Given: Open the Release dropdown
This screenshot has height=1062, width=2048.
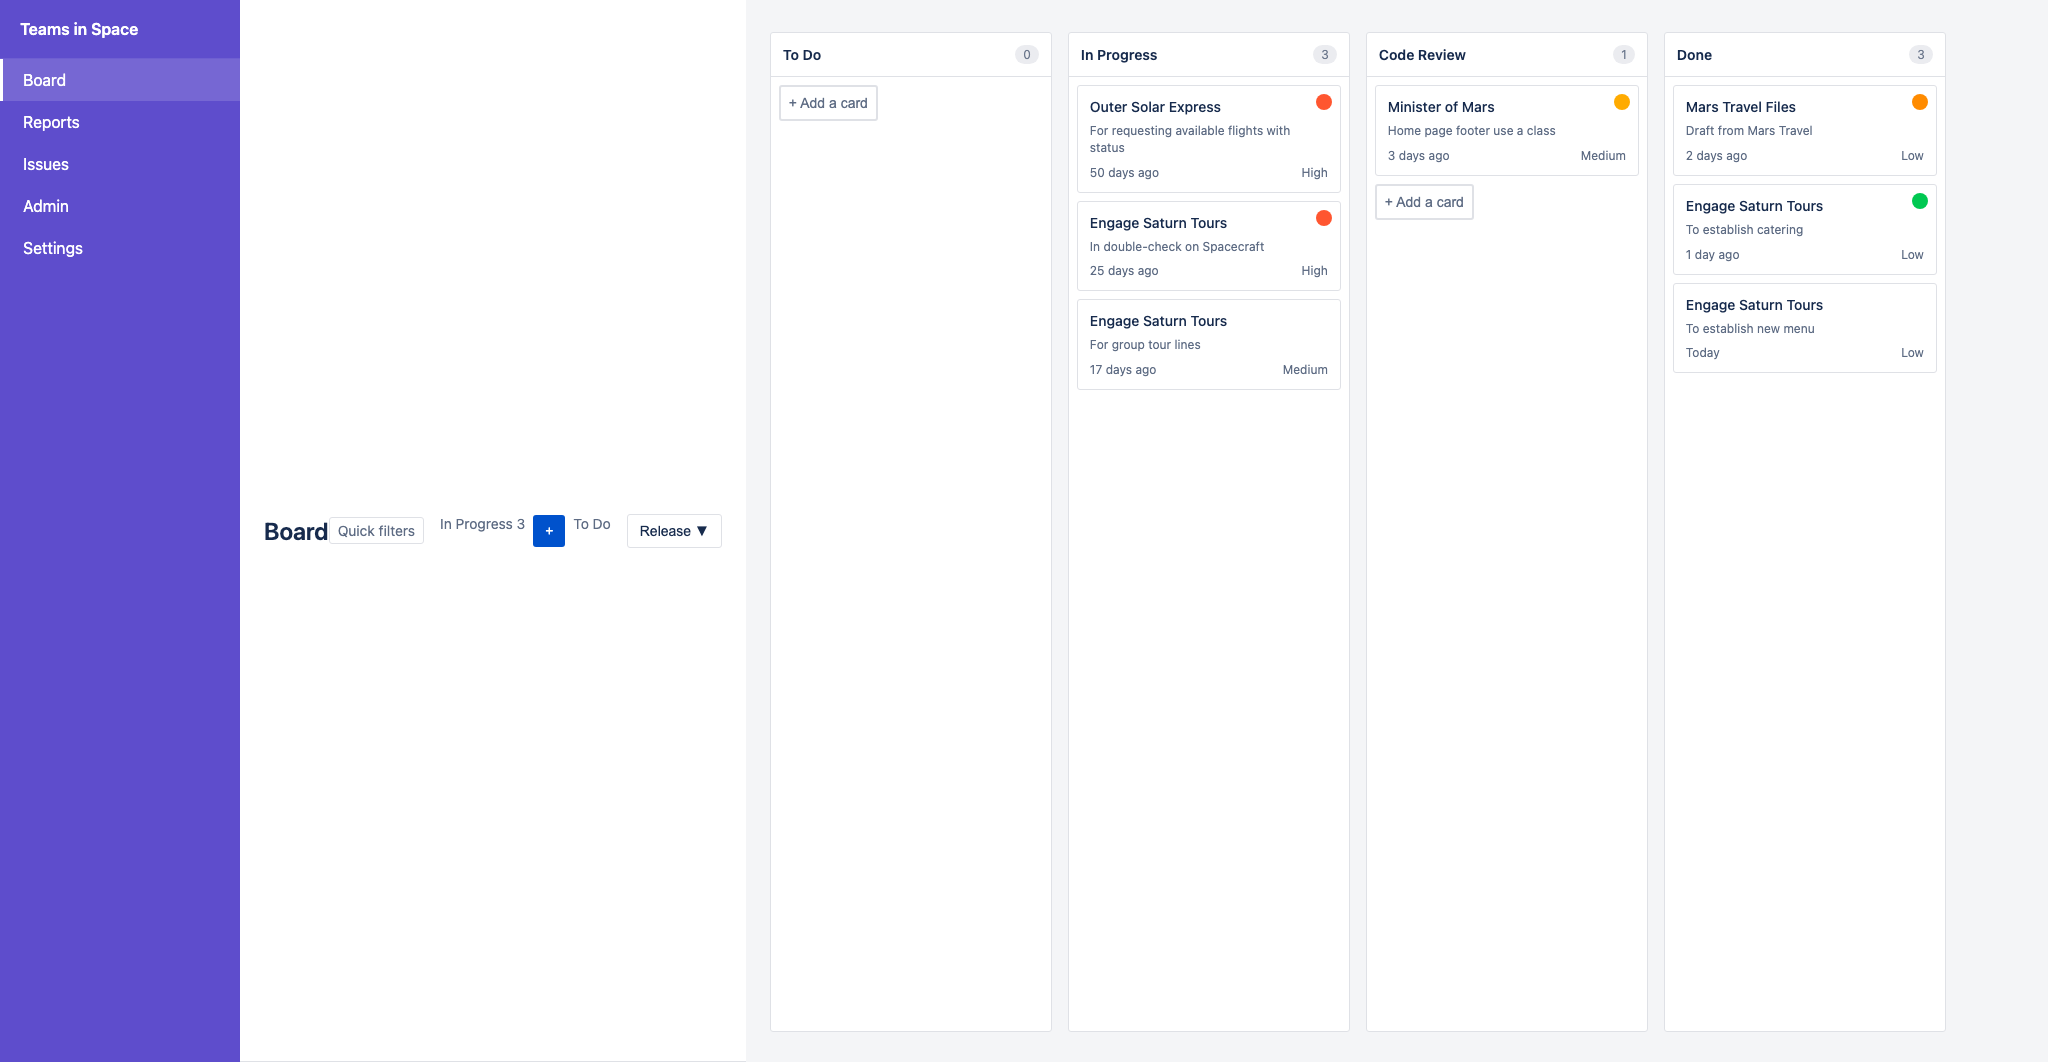Looking at the screenshot, I should point(673,531).
